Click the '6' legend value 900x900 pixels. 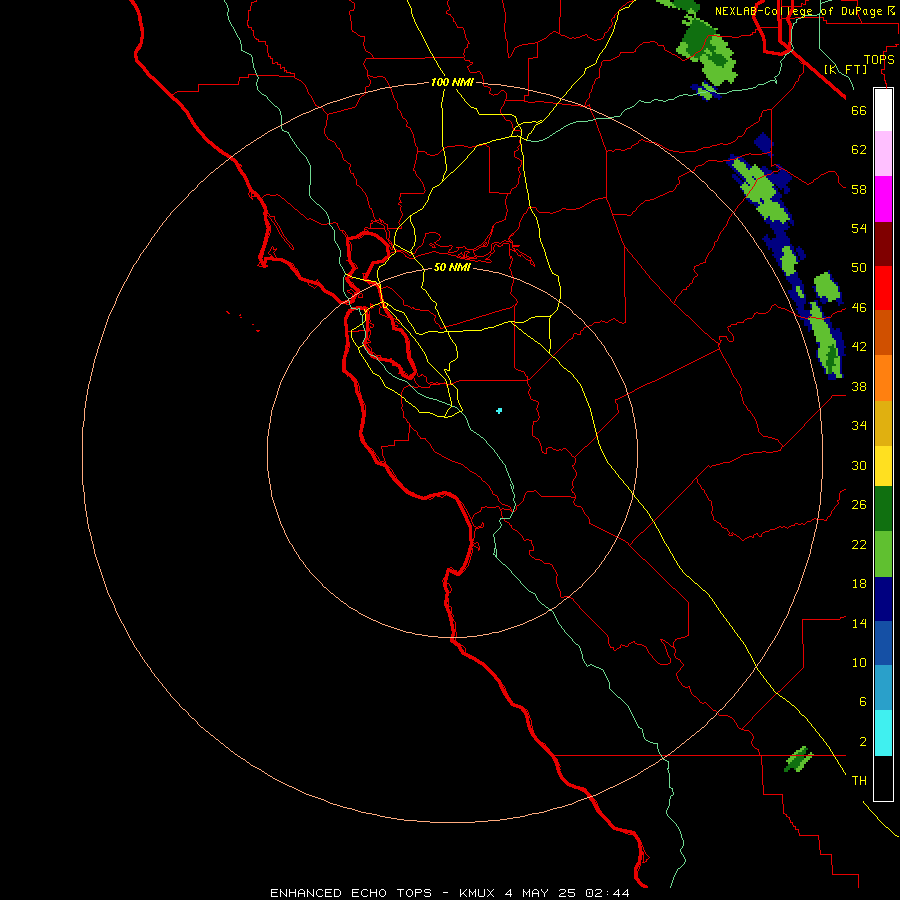[862, 701]
